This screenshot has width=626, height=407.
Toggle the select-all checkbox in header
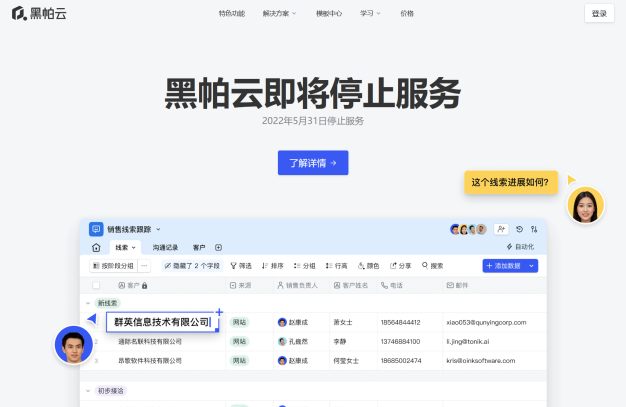(96, 285)
